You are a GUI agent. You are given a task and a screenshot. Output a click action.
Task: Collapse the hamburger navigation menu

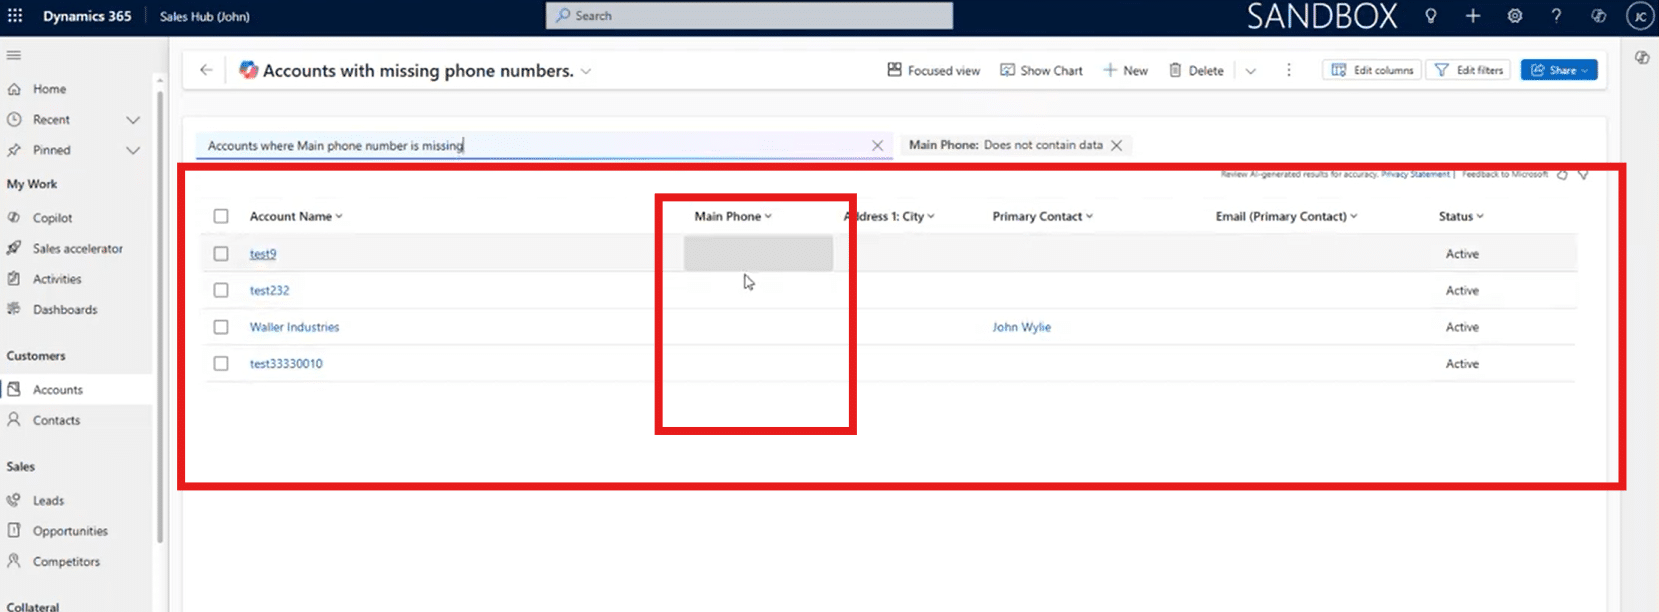point(14,55)
